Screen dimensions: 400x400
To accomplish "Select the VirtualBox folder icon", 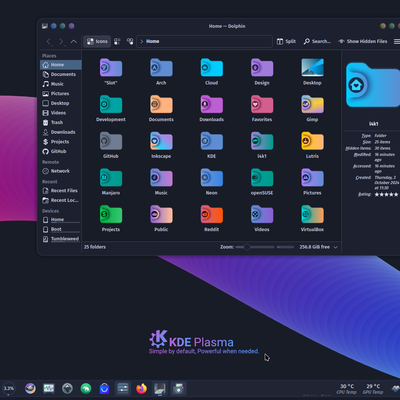I will (312, 214).
